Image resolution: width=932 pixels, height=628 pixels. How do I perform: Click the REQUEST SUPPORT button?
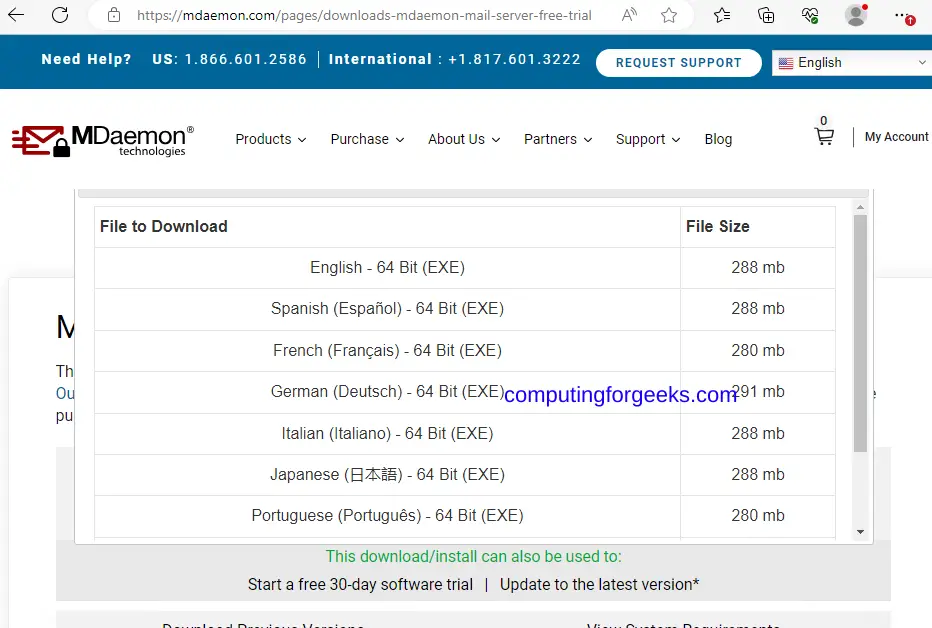pyautogui.click(x=678, y=62)
